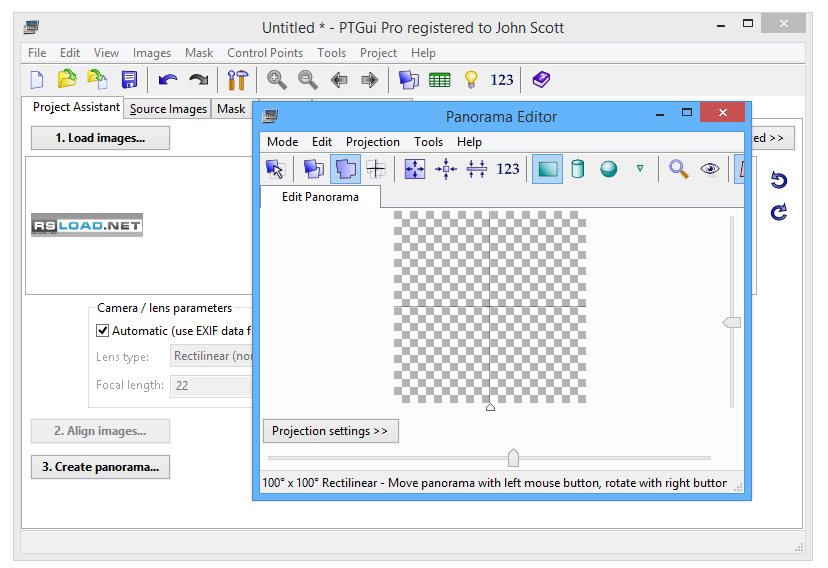Open Projection menu in Panorama Editor

pyautogui.click(x=373, y=142)
